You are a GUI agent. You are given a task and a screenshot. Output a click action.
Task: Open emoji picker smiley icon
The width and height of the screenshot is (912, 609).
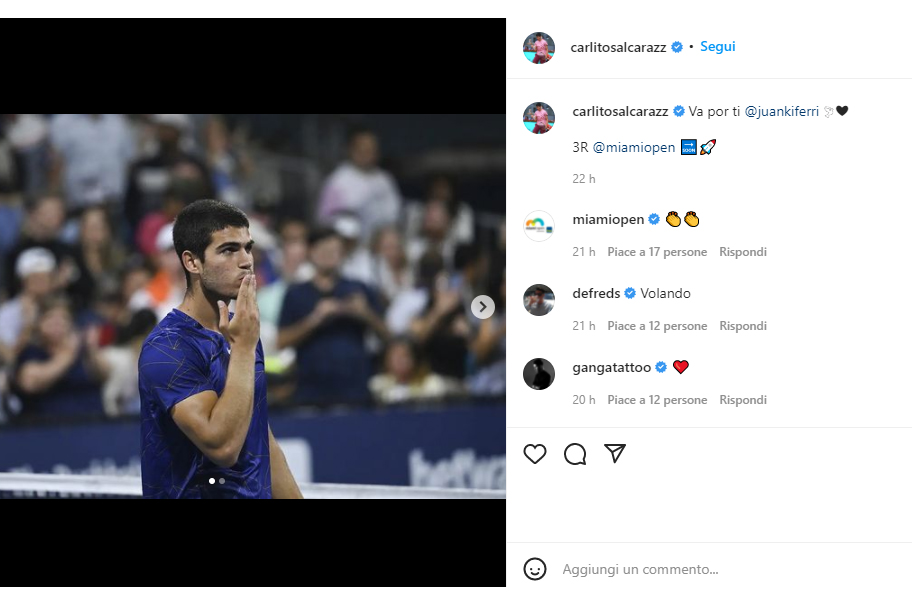[x=535, y=569]
